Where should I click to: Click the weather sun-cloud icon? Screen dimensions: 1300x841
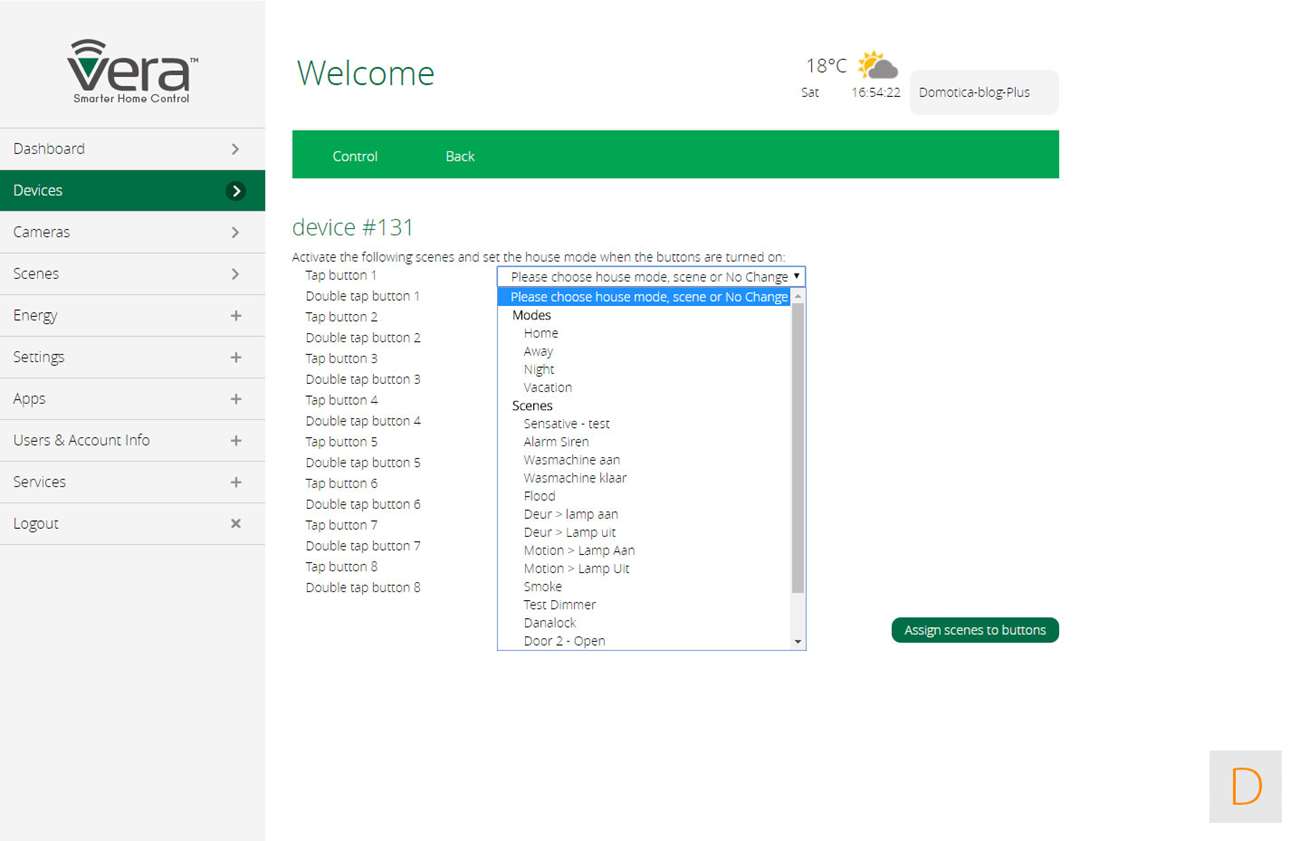(x=877, y=66)
